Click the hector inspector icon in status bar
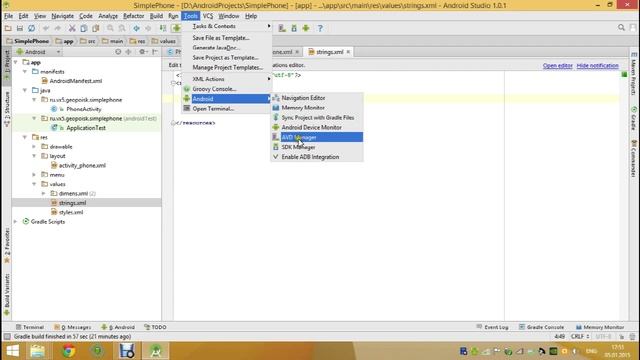Viewport: 640px width, 360px height. pyautogui.click(x=632, y=337)
